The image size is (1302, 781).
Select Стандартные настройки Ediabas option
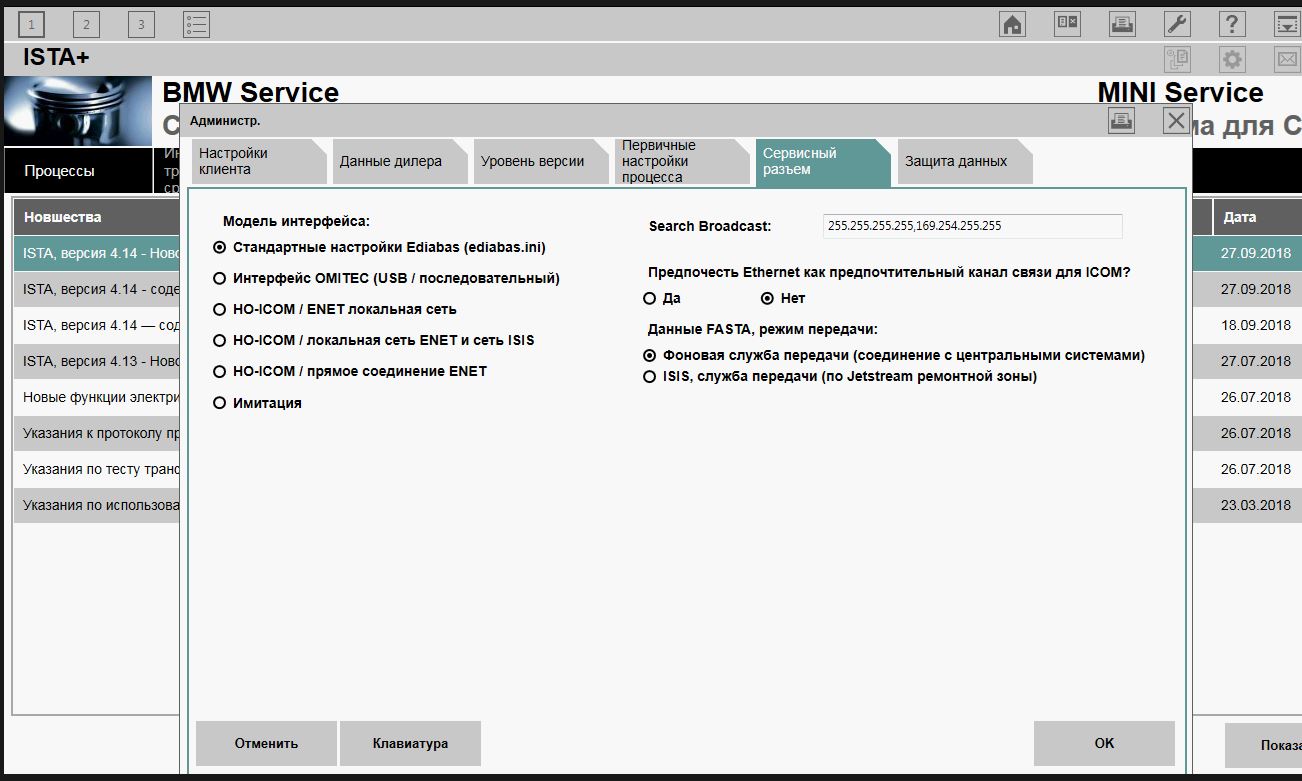[x=380, y=247]
